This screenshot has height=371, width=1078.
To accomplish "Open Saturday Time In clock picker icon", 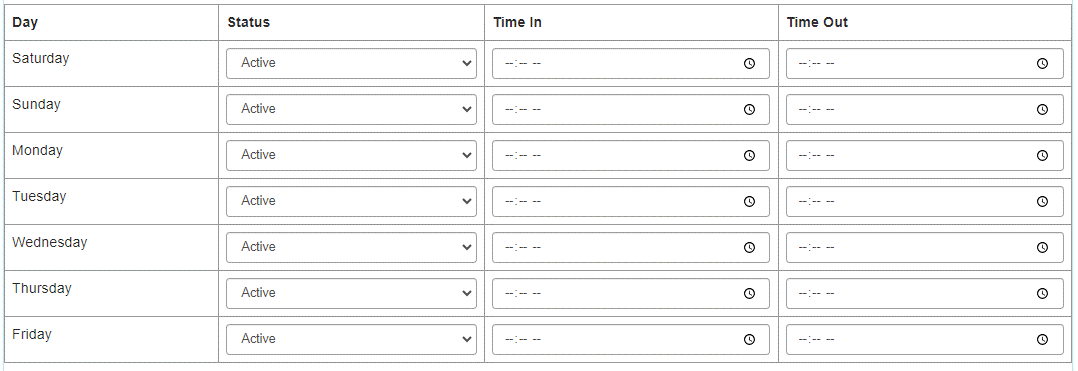I will (749, 63).
